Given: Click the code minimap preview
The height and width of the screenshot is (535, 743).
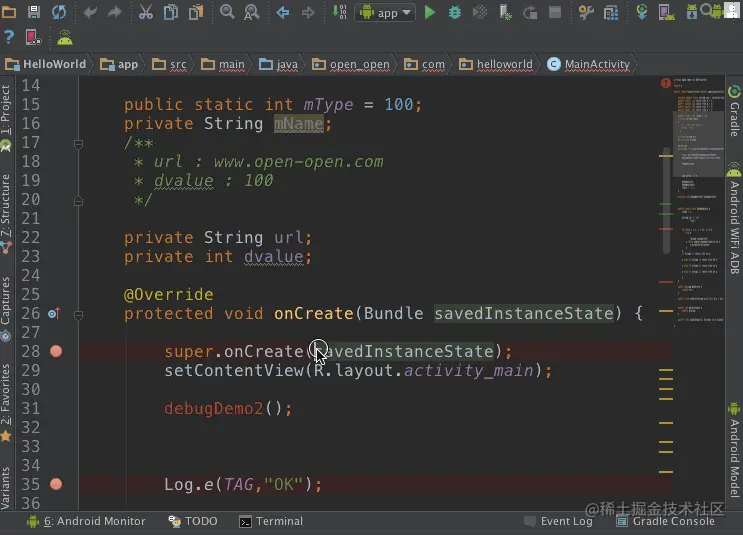Looking at the screenshot, I should (698, 201).
